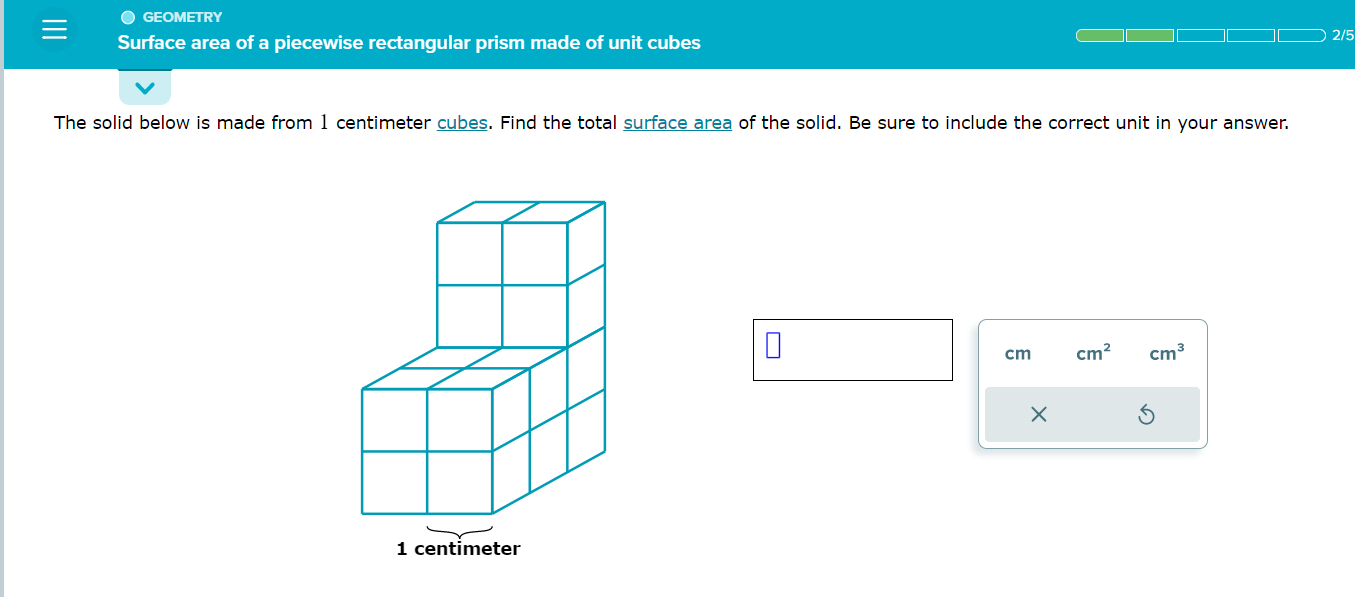Click the 1 centimeter label under the figure
This screenshot has width=1355, height=597.
[459, 548]
